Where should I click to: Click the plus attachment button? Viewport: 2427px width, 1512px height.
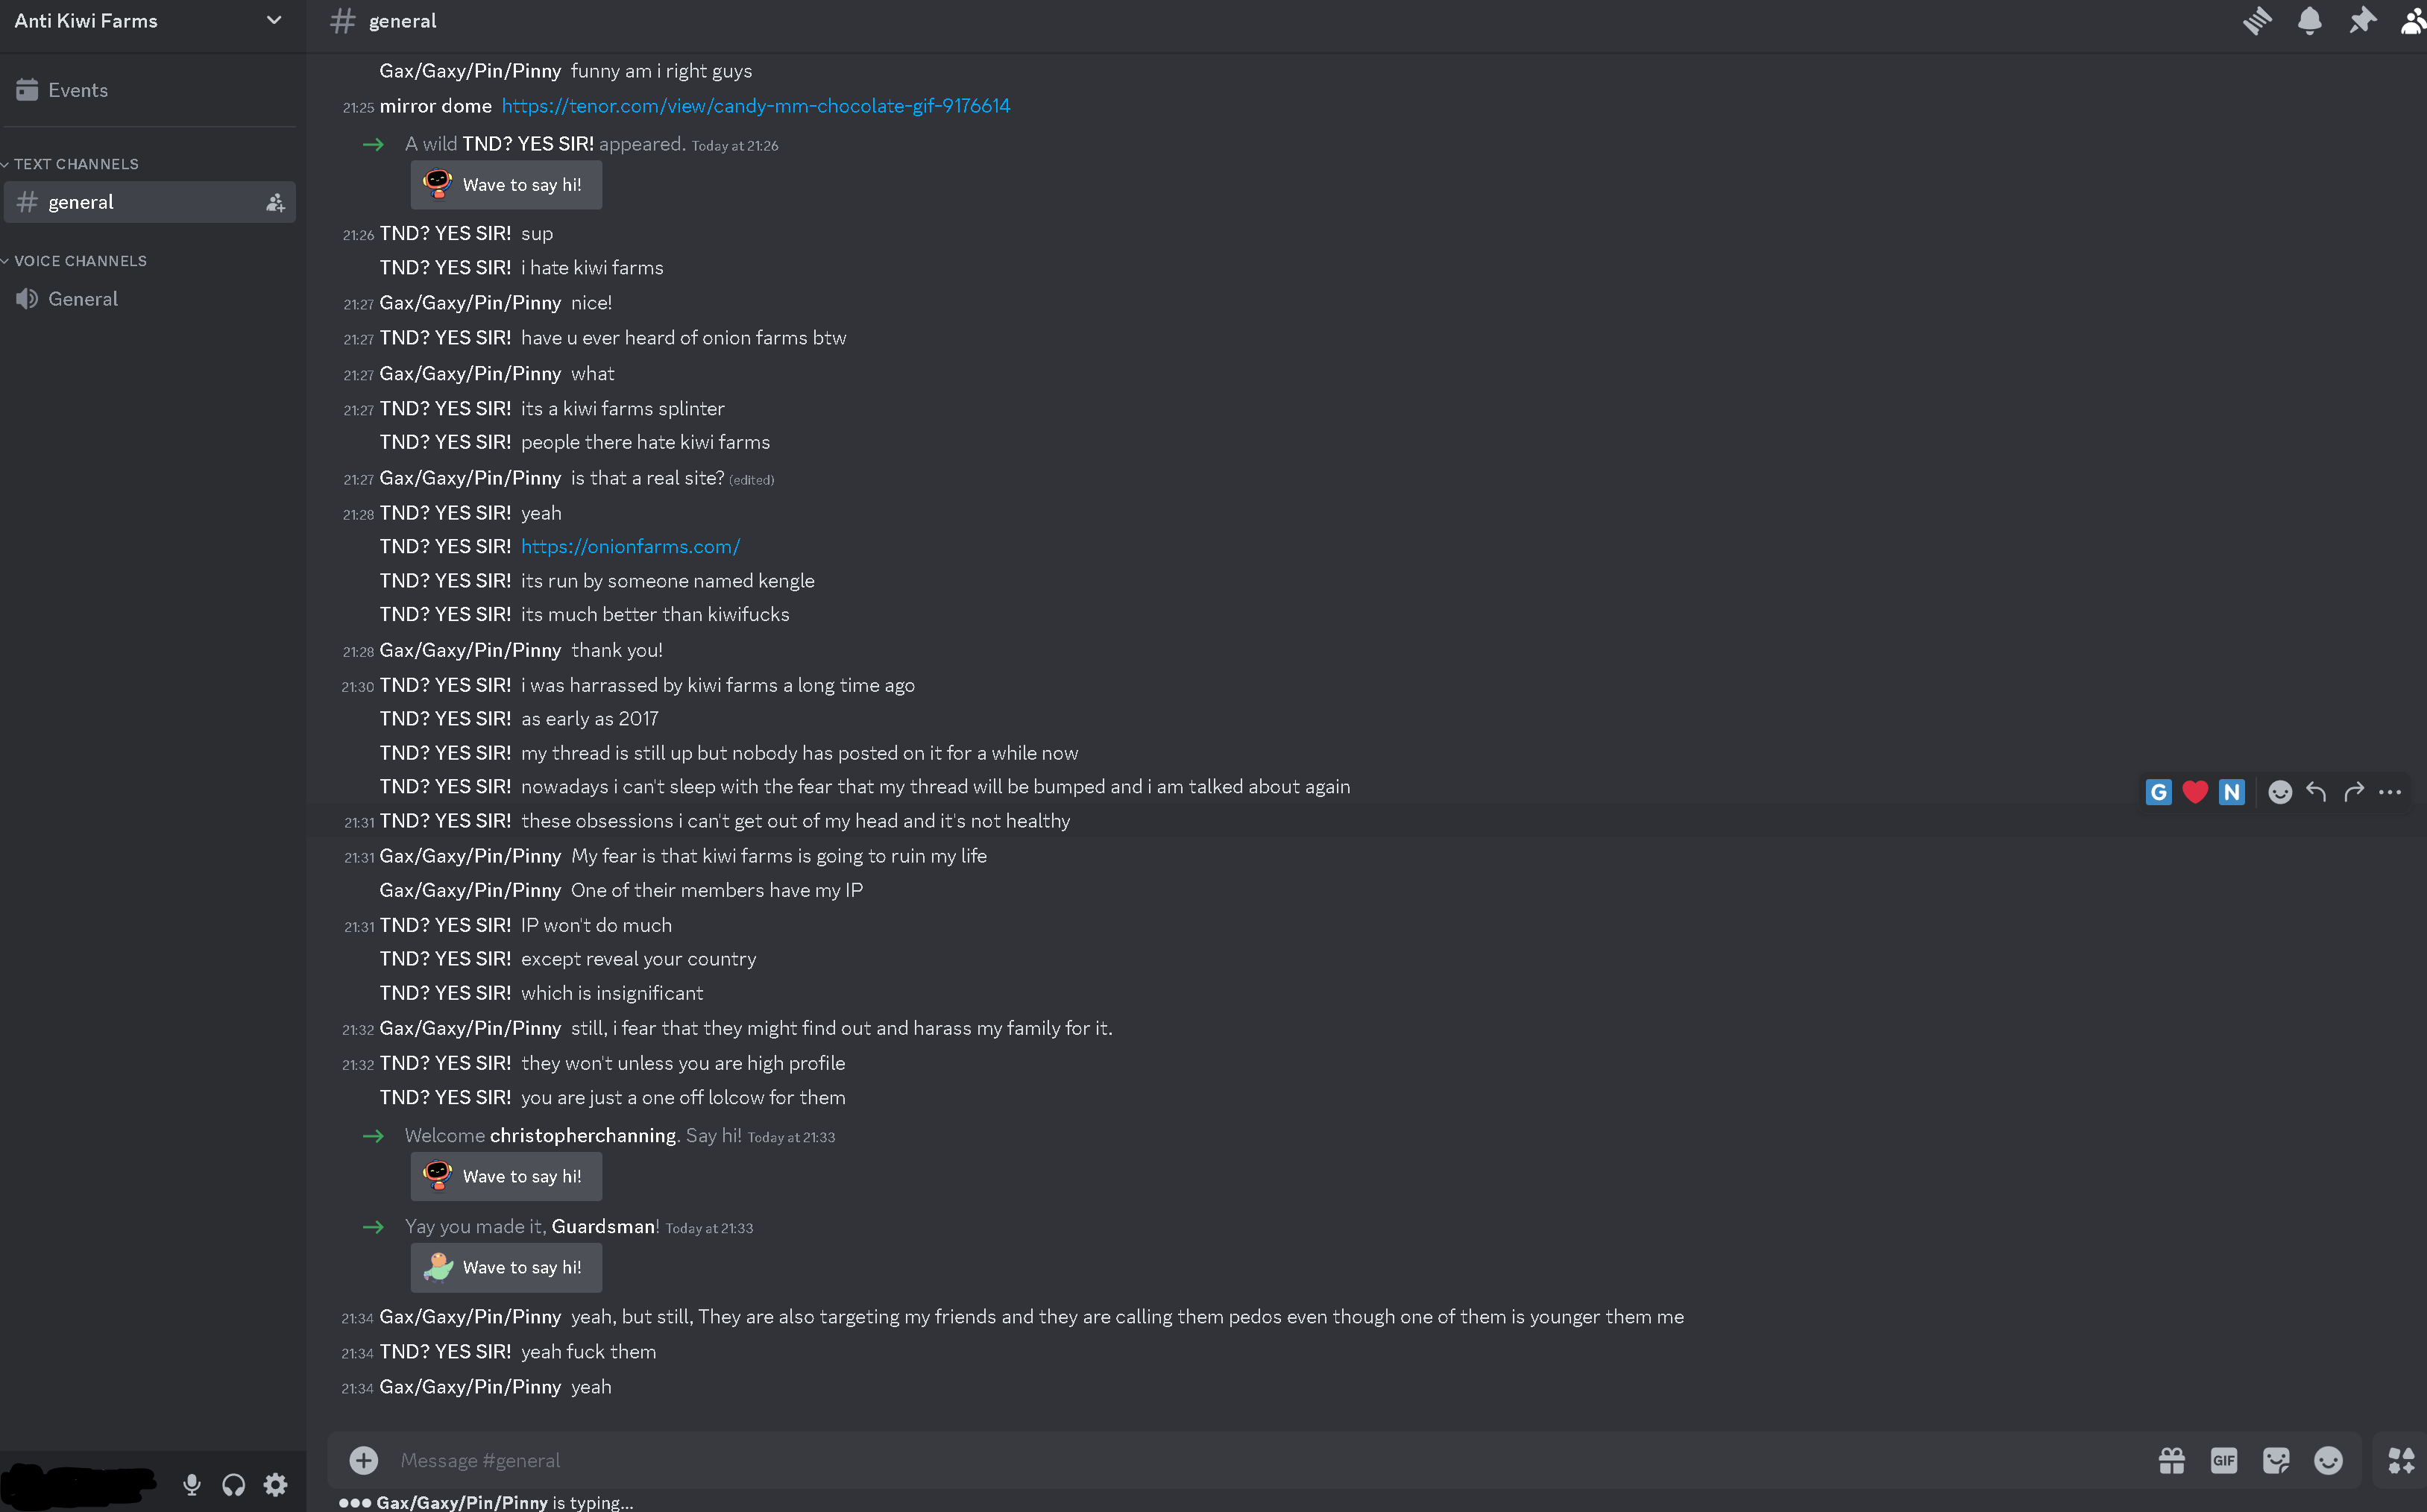364,1461
